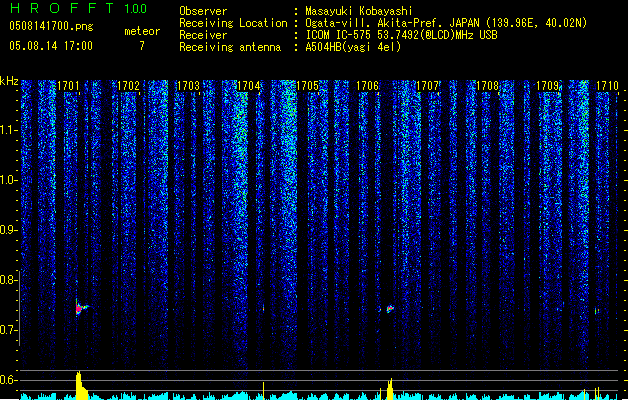The image size is (629, 400).
Task: Click the kHz axis unit label
Action: click(x=9, y=81)
